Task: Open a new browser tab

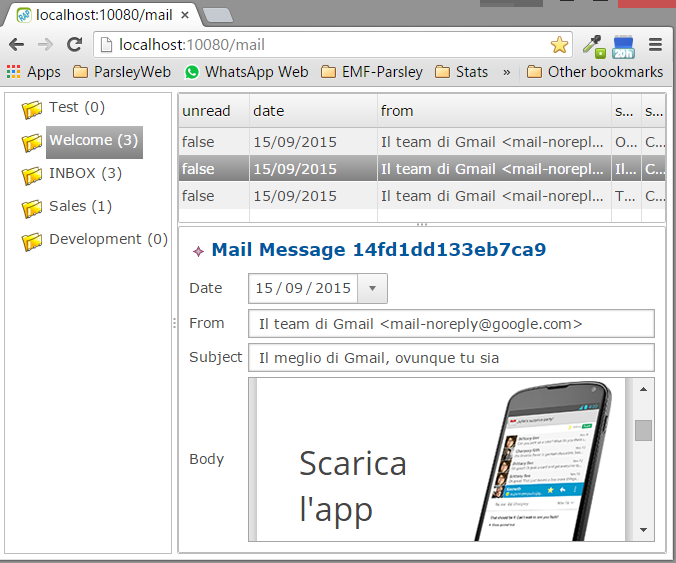Action: point(218,15)
